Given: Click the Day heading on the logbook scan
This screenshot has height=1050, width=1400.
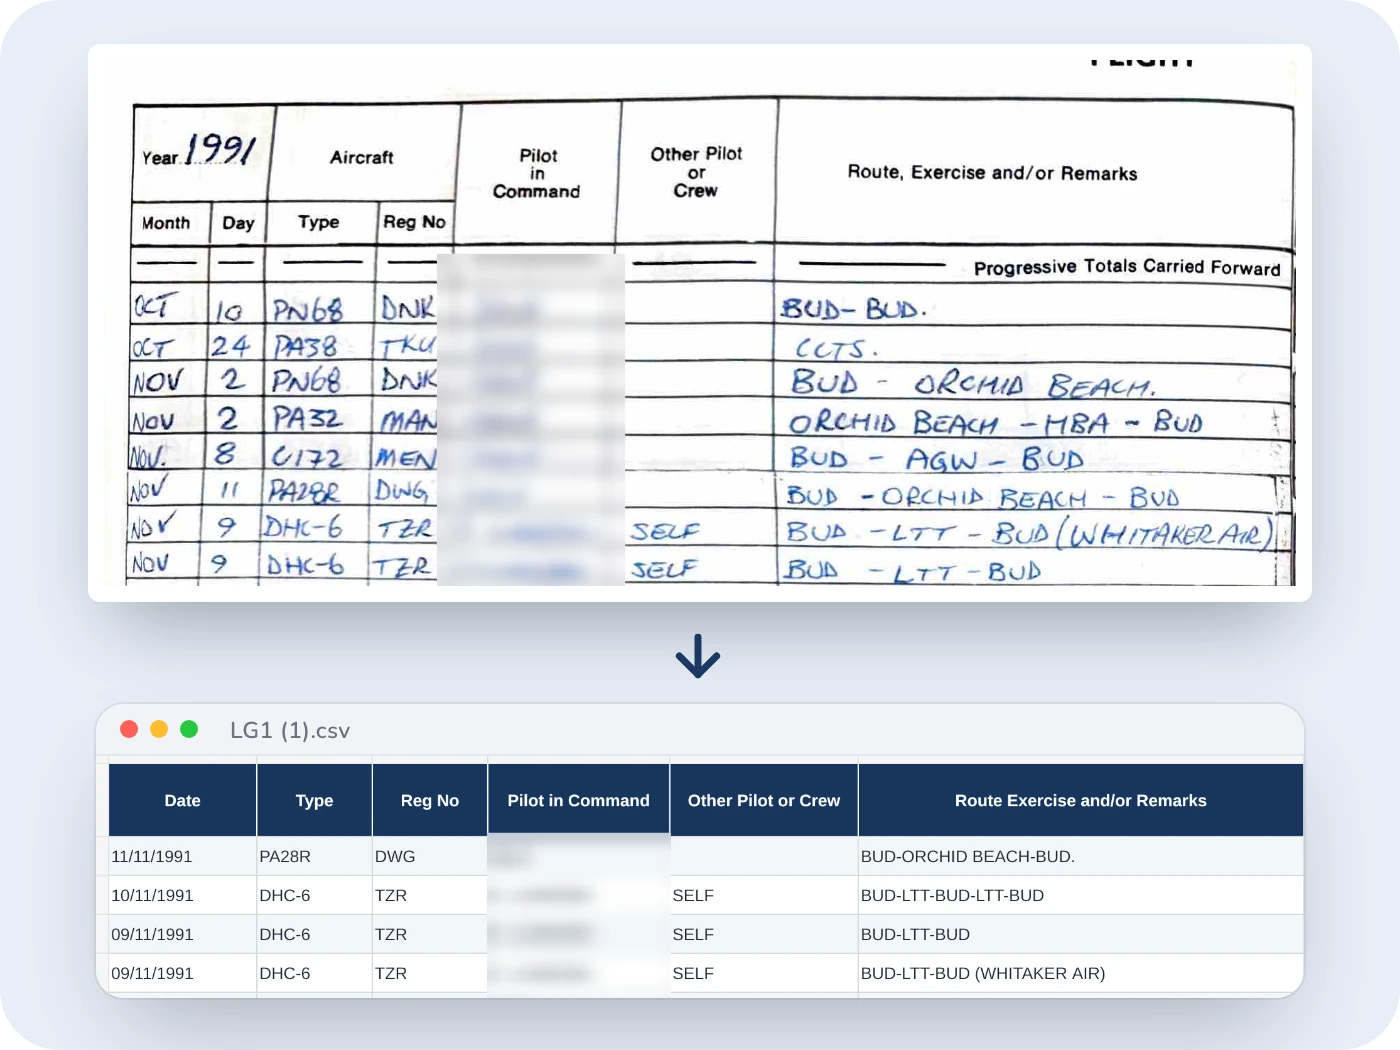Looking at the screenshot, I should (x=238, y=223).
